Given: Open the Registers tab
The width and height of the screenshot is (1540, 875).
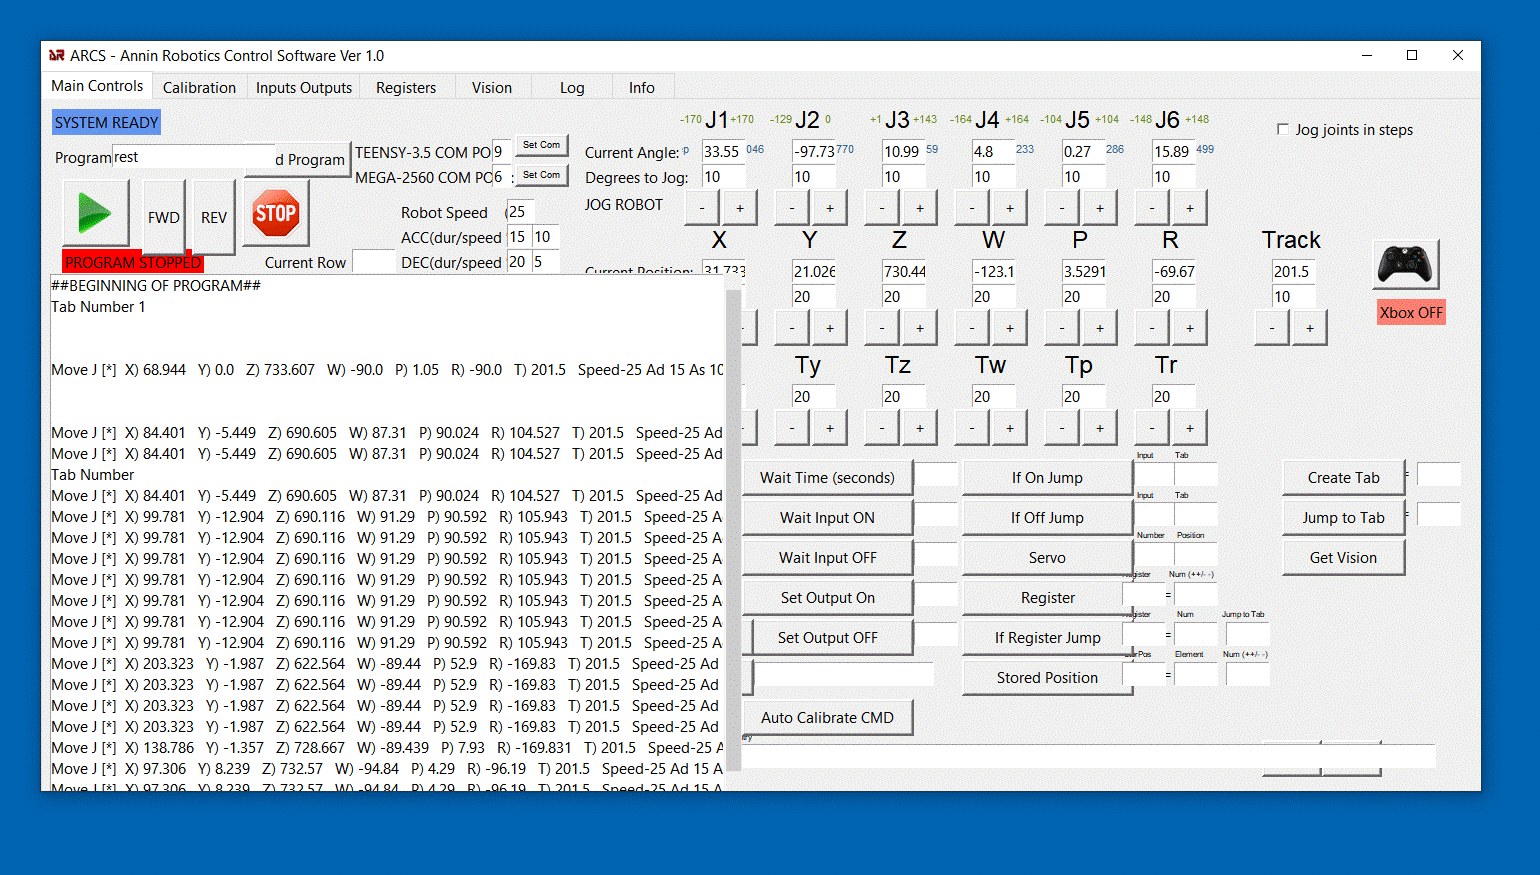Looking at the screenshot, I should tap(406, 87).
